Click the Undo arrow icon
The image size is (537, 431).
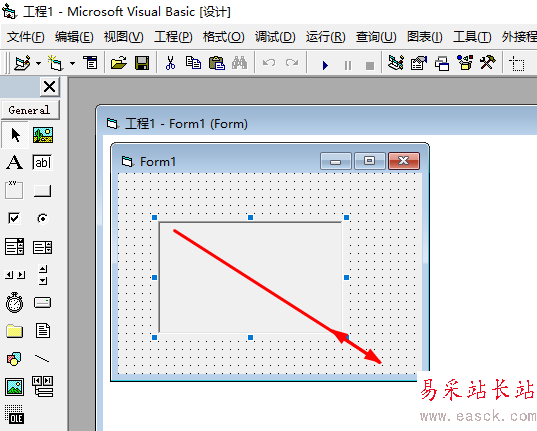click(269, 63)
